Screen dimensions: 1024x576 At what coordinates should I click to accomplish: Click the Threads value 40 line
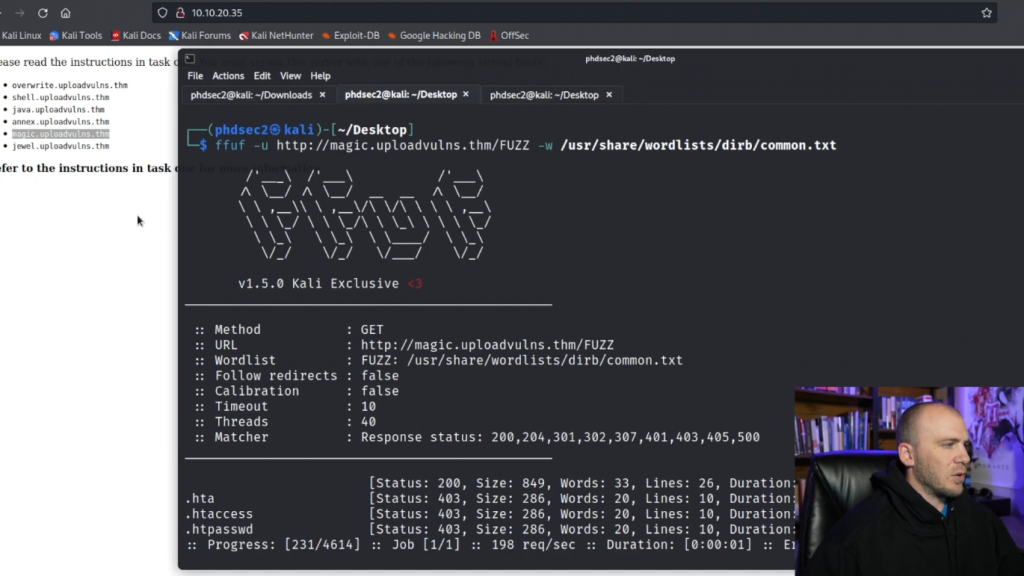click(x=285, y=422)
